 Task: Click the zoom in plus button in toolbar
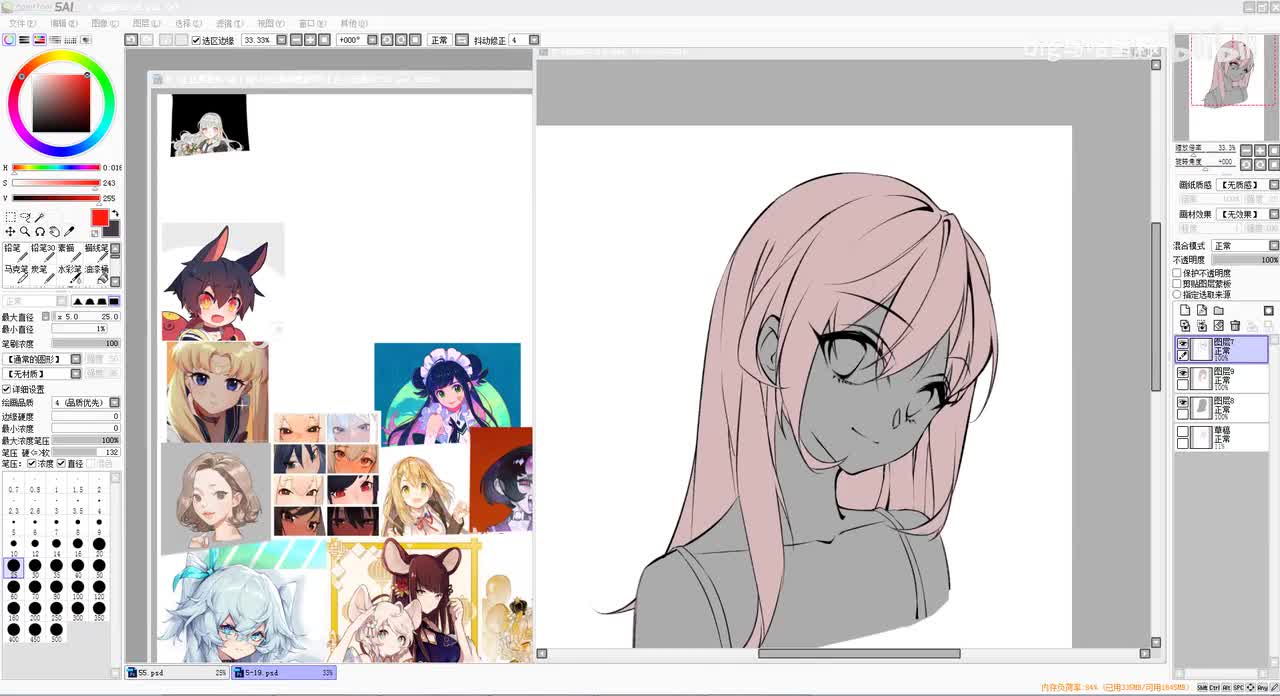(x=310, y=40)
